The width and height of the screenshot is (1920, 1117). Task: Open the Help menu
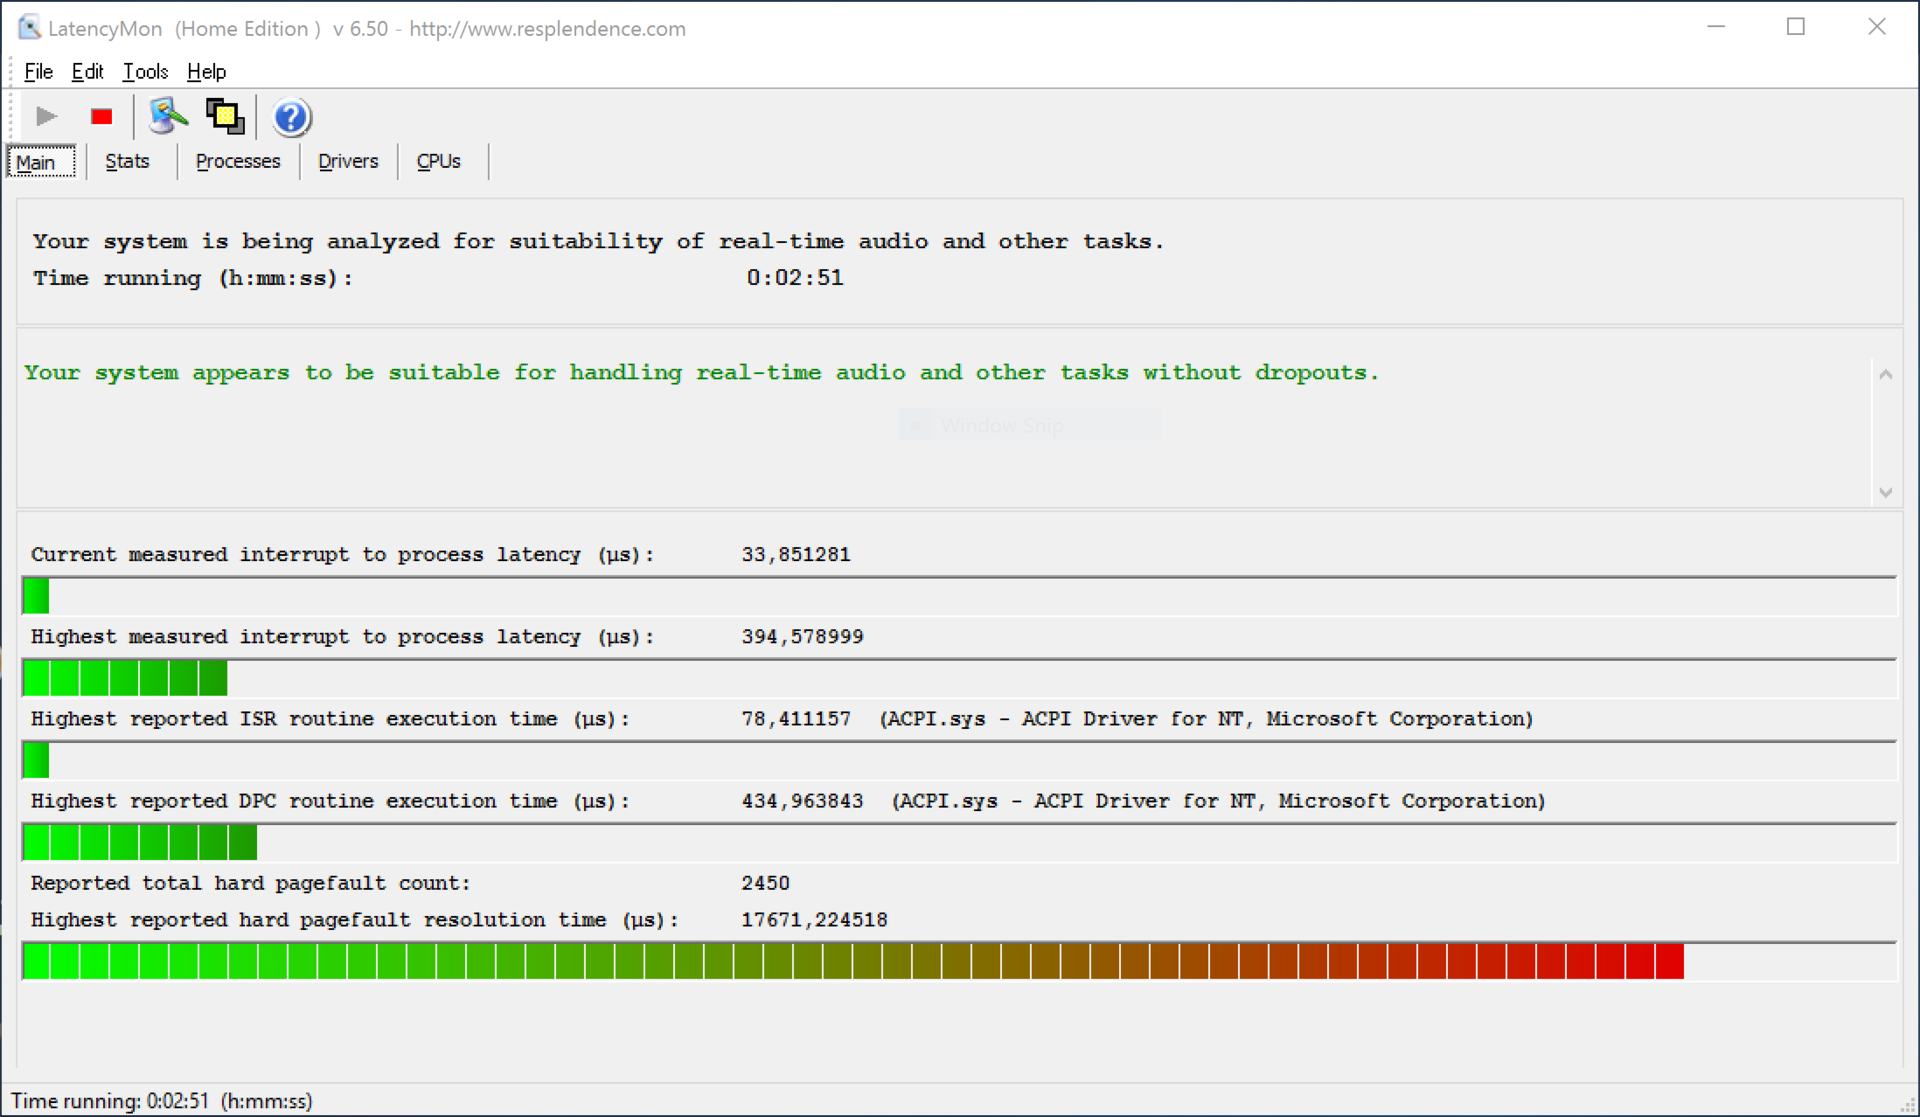point(206,72)
